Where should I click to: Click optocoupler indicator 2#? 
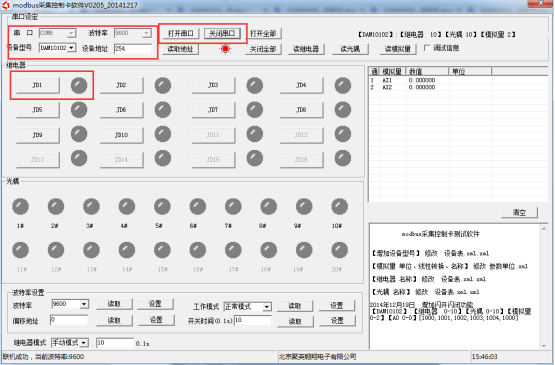(56, 206)
